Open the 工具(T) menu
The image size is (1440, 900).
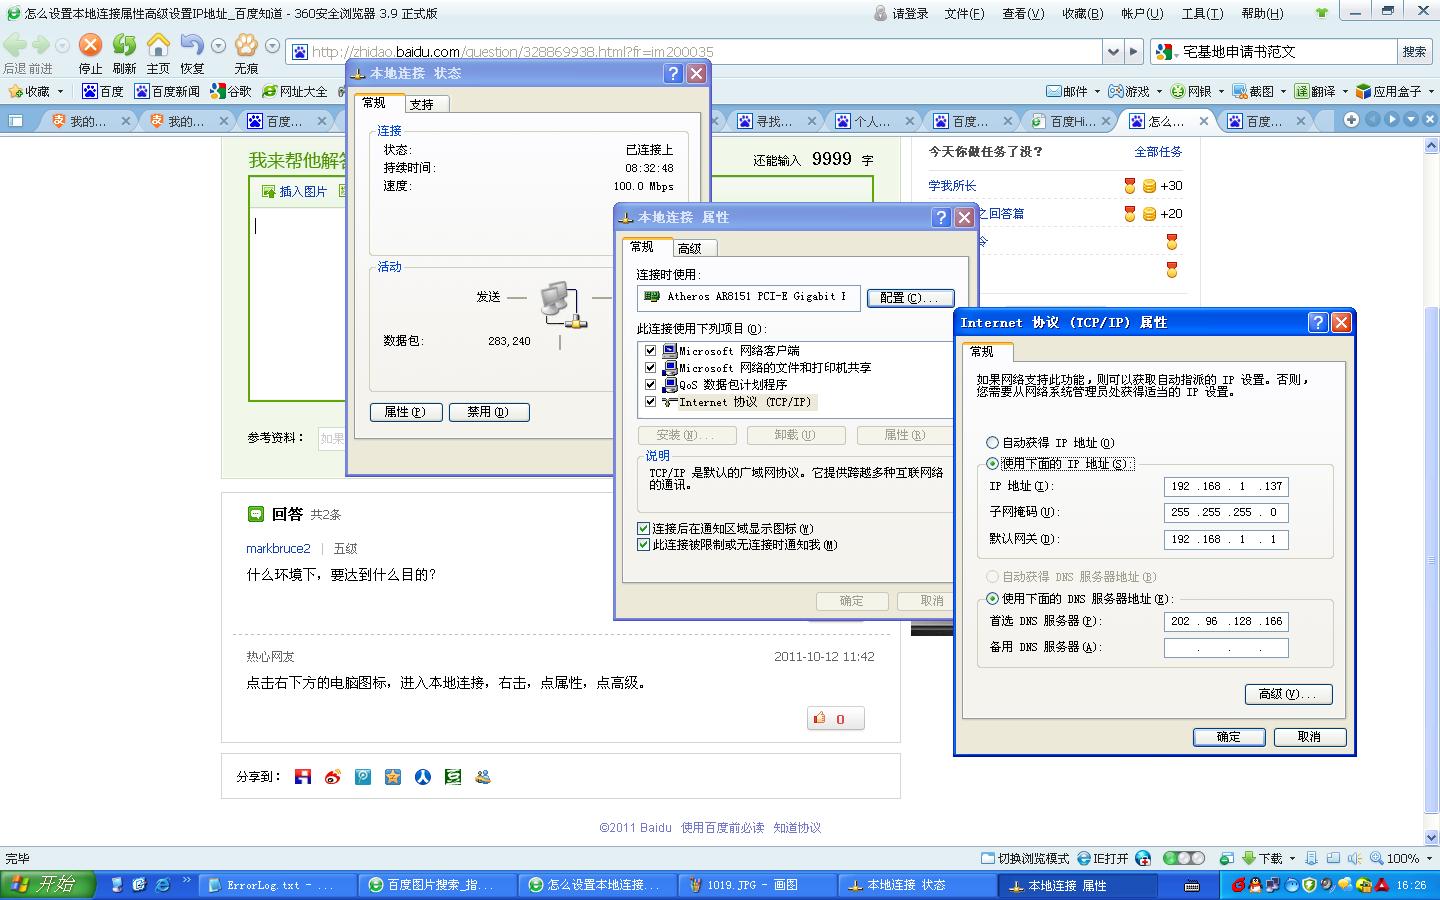1201,13
